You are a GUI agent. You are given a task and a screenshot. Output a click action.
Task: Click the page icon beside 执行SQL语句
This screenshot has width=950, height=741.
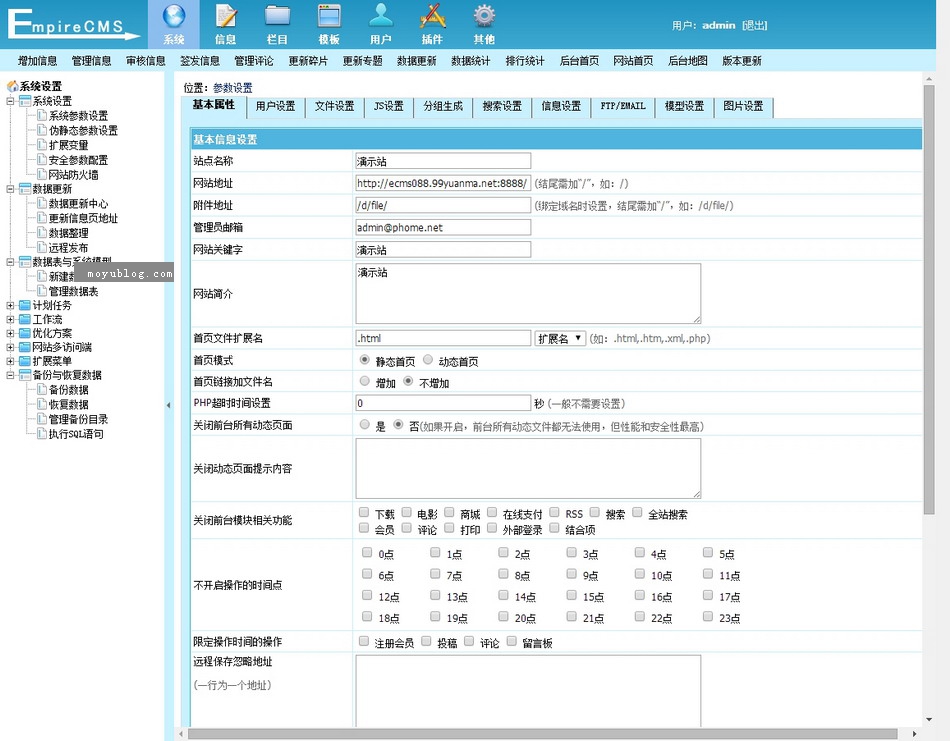[42, 434]
